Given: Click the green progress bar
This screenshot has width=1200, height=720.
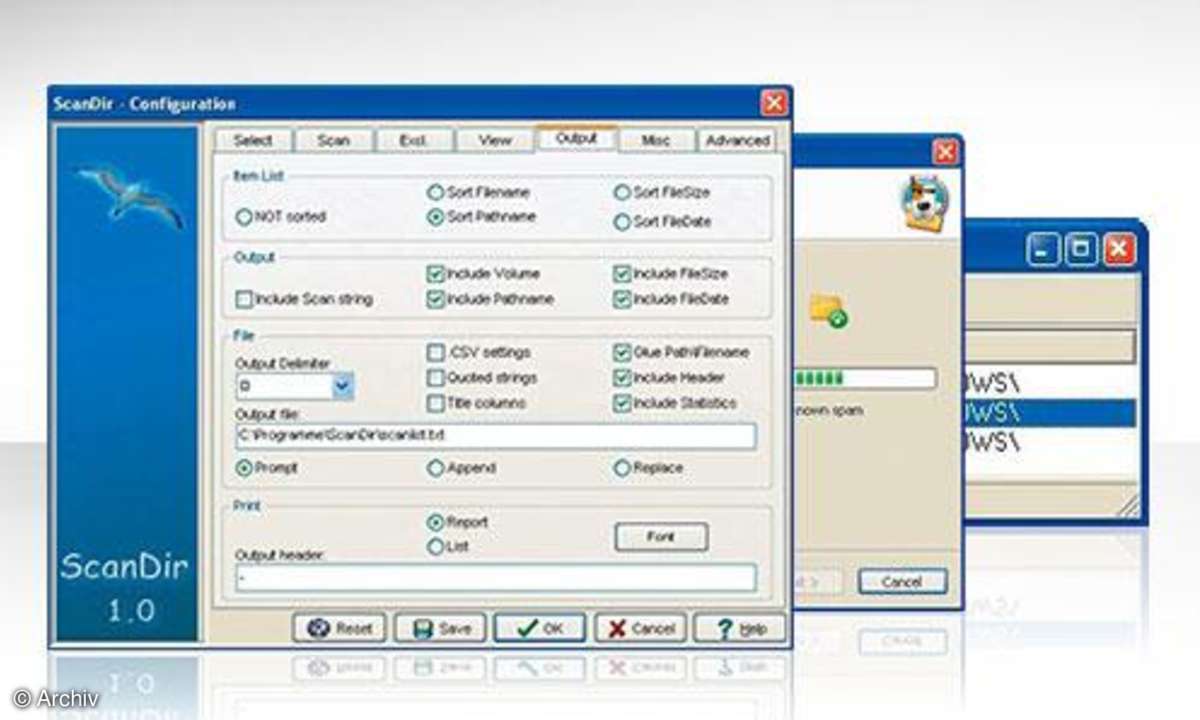Looking at the screenshot, I should click(x=820, y=379).
